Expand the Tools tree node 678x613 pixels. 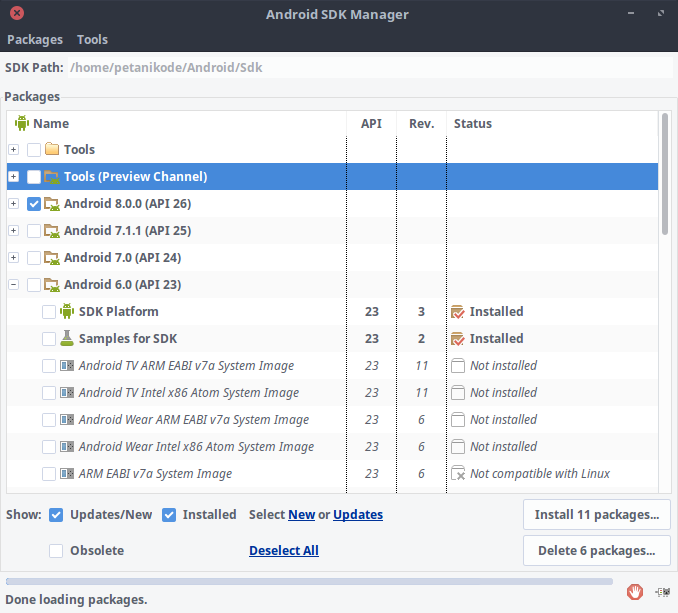[x=14, y=150]
